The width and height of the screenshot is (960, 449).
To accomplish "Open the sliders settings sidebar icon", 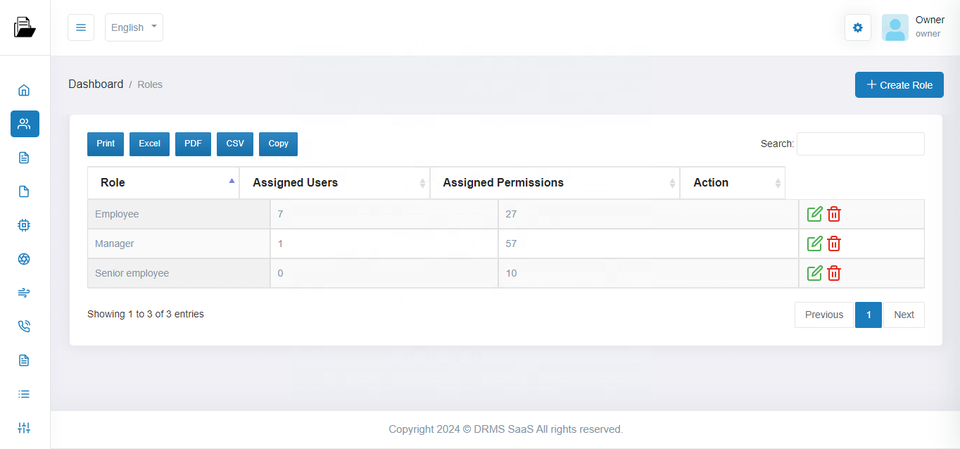I will [25, 428].
